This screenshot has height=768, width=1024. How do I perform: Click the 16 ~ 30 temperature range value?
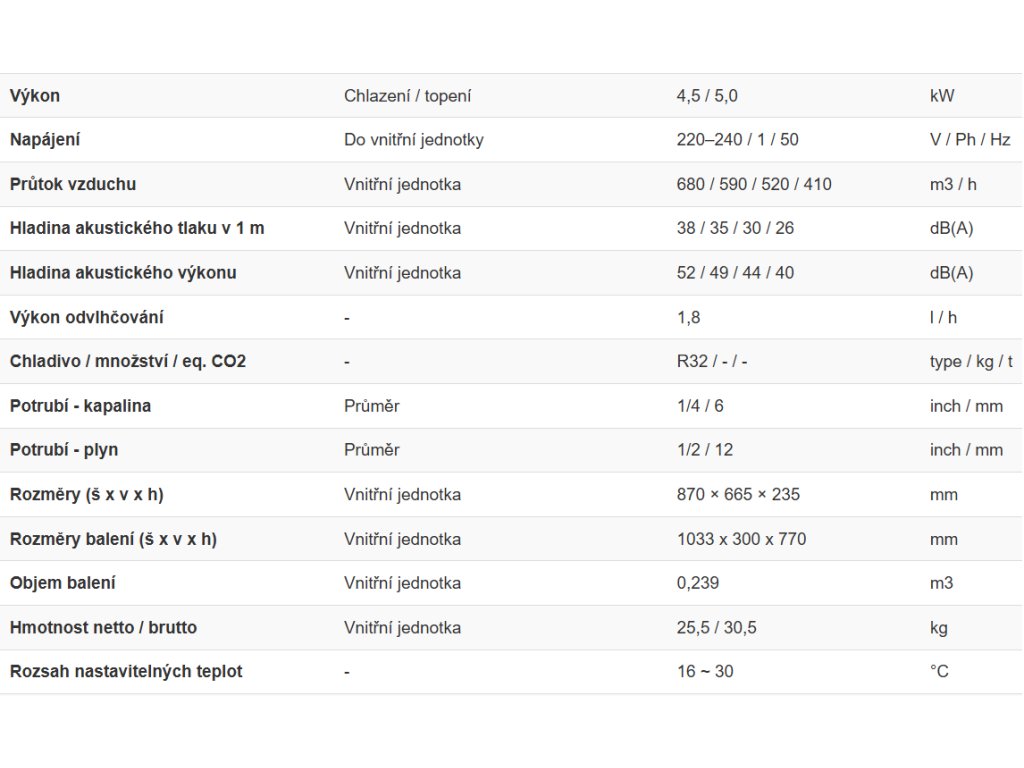pyautogui.click(x=705, y=671)
